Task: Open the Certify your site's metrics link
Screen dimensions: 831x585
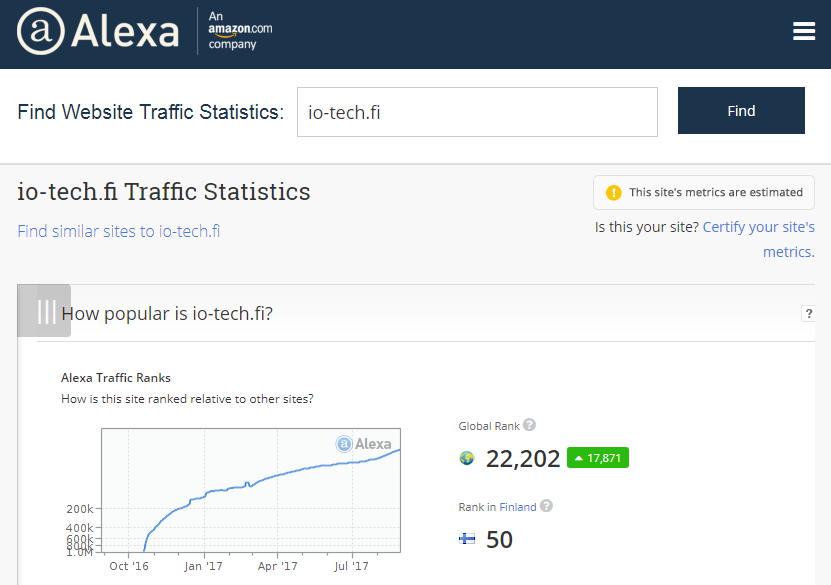Action: pos(758,239)
